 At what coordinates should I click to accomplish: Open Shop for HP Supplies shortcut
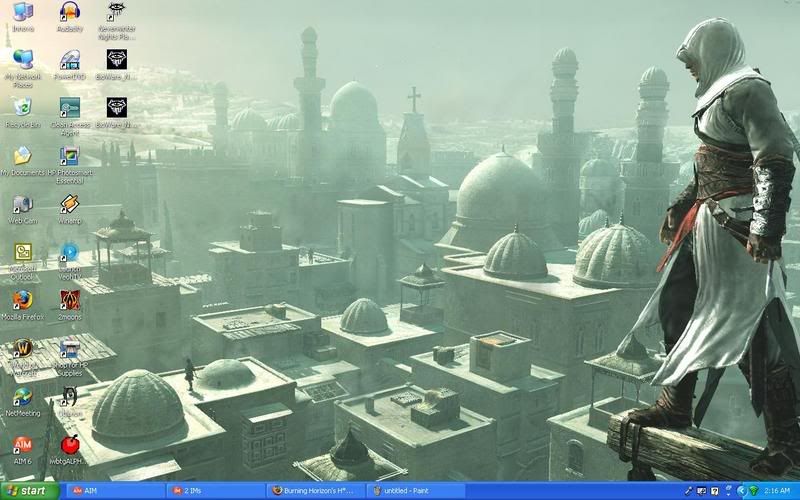pyautogui.click(x=69, y=357)
